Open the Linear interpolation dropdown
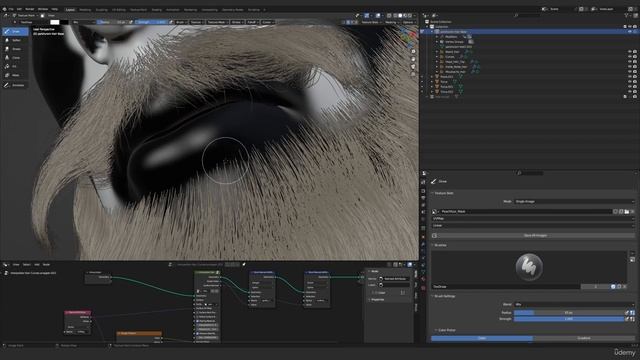 [x=533, y=225]
